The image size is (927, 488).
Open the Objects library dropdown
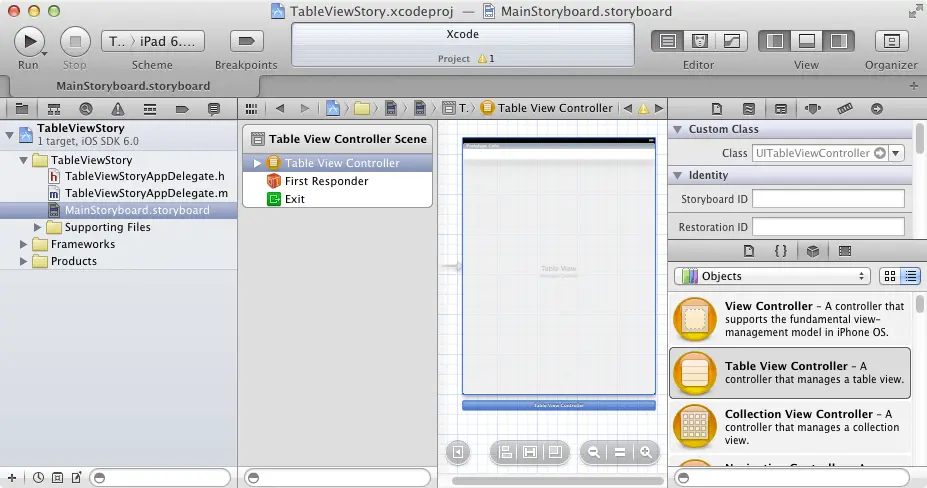[x=771, y=276]
